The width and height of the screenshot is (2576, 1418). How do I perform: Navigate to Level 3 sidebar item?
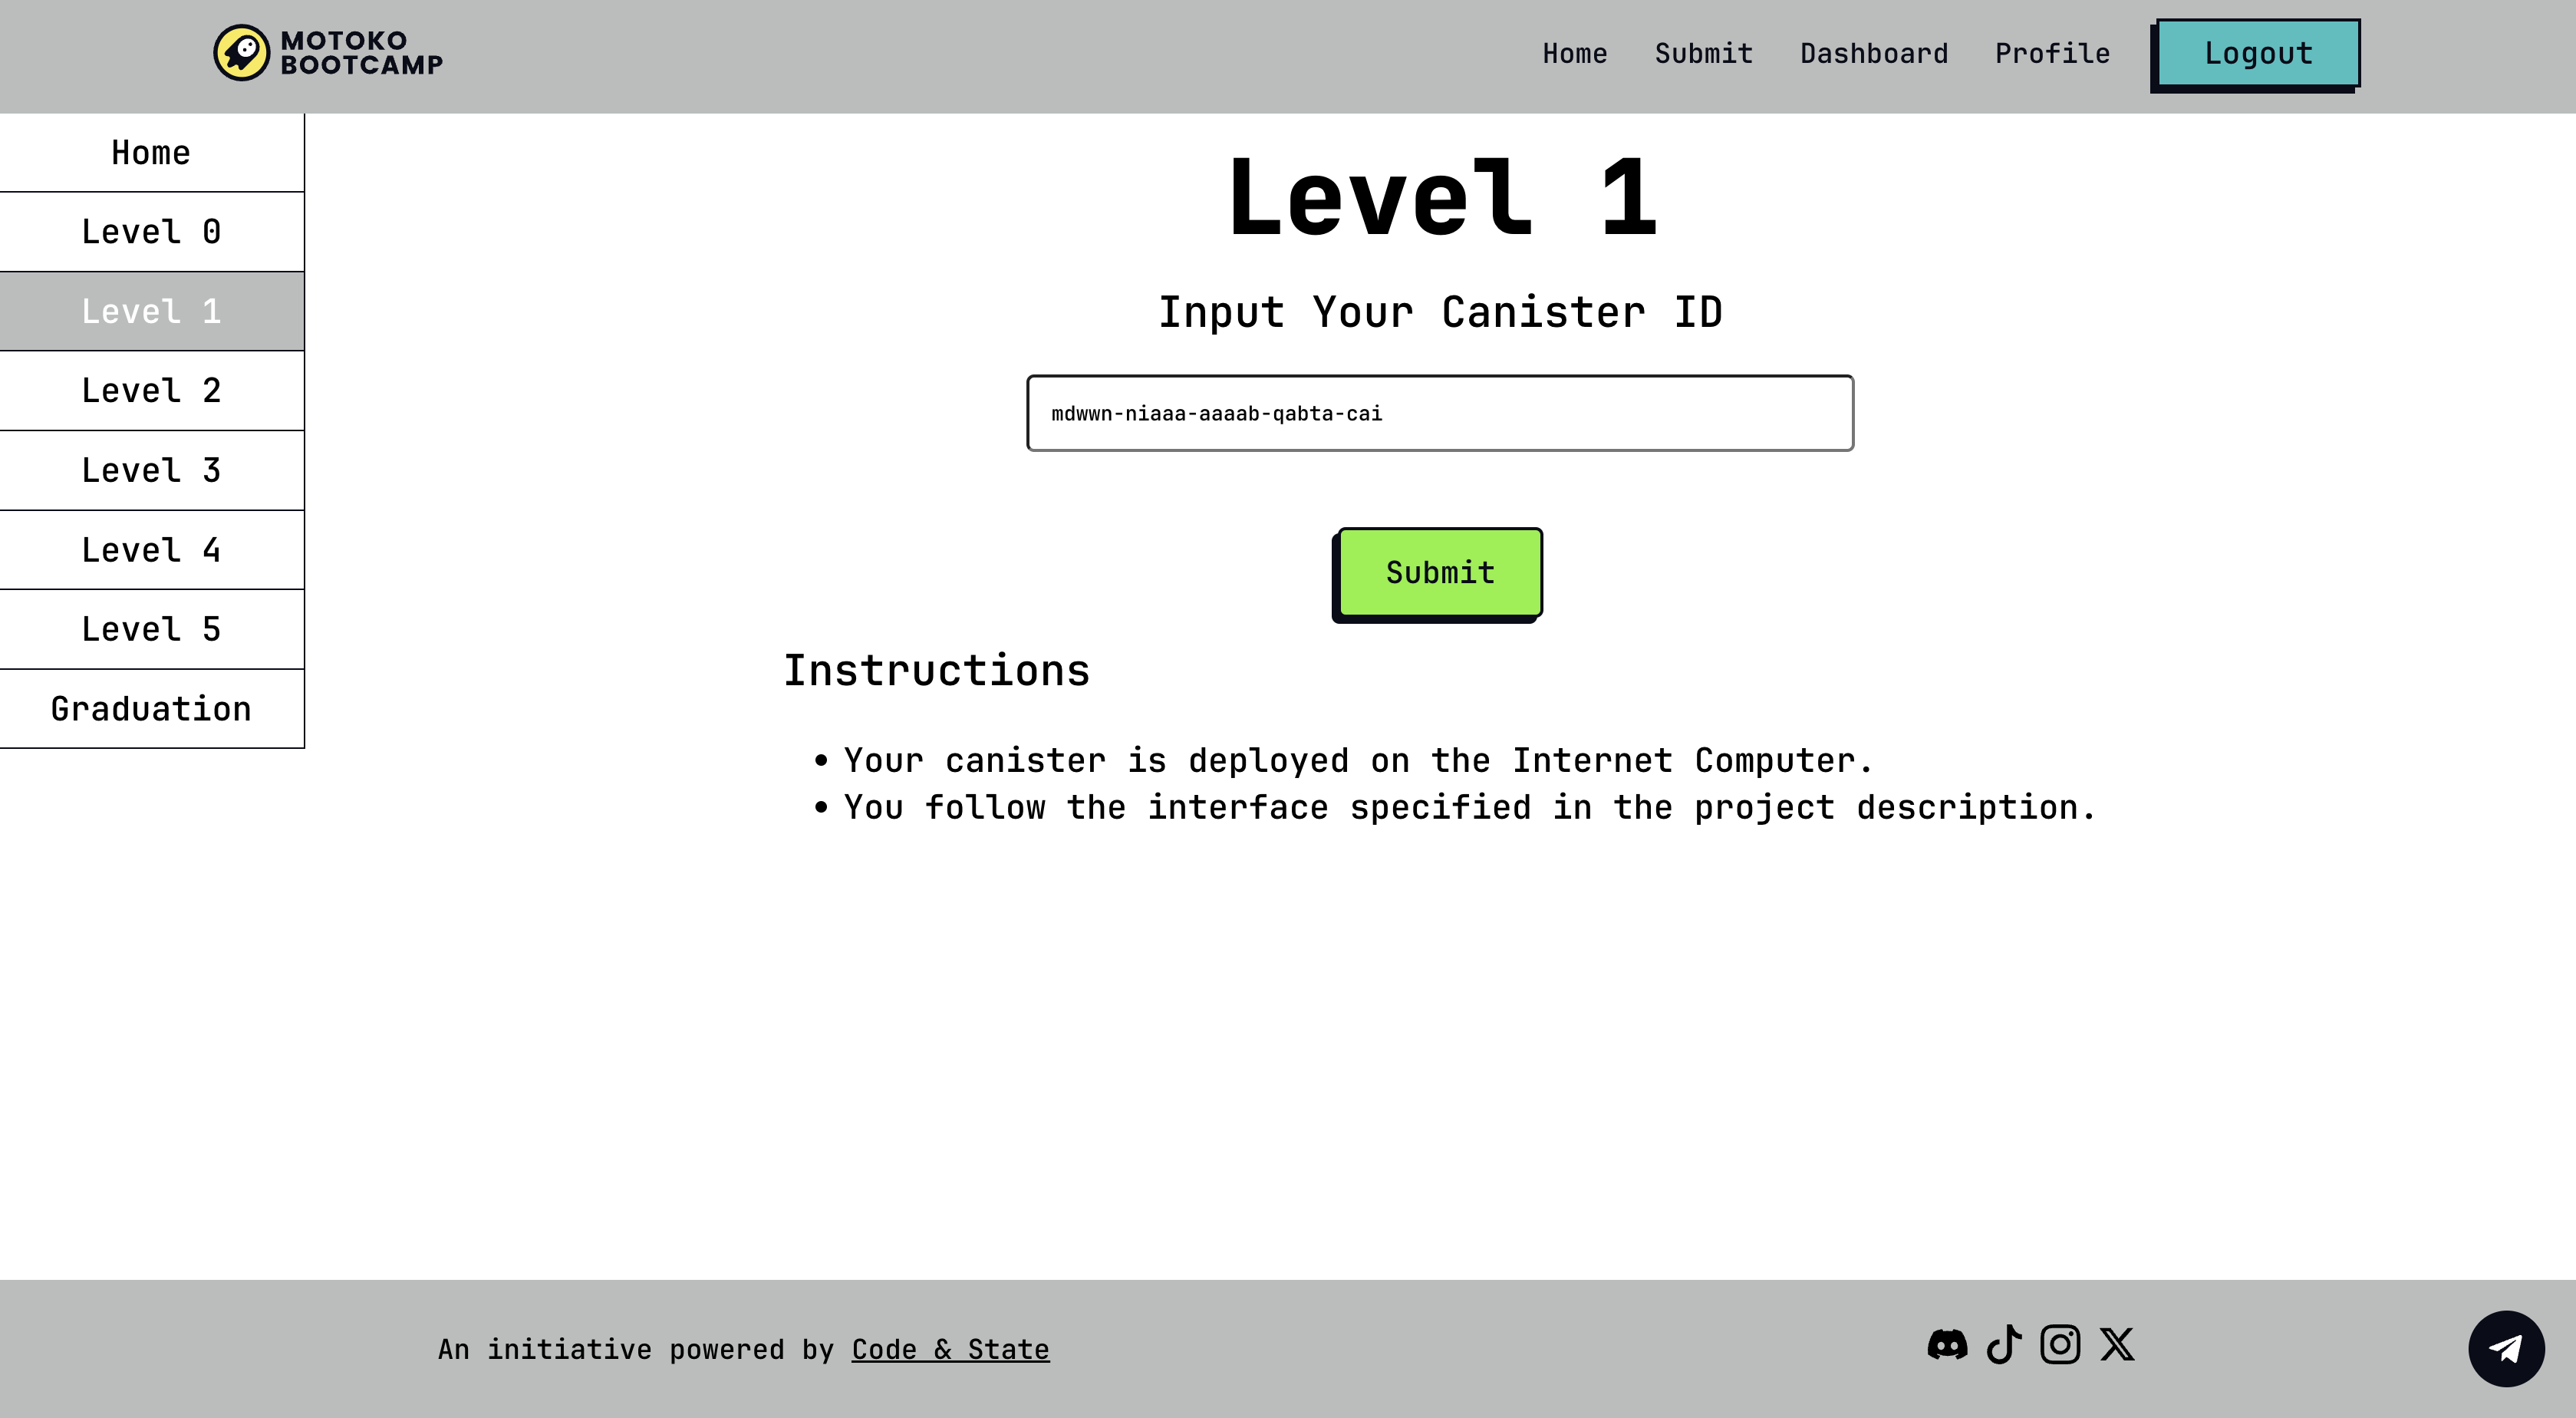click(152, 470)
